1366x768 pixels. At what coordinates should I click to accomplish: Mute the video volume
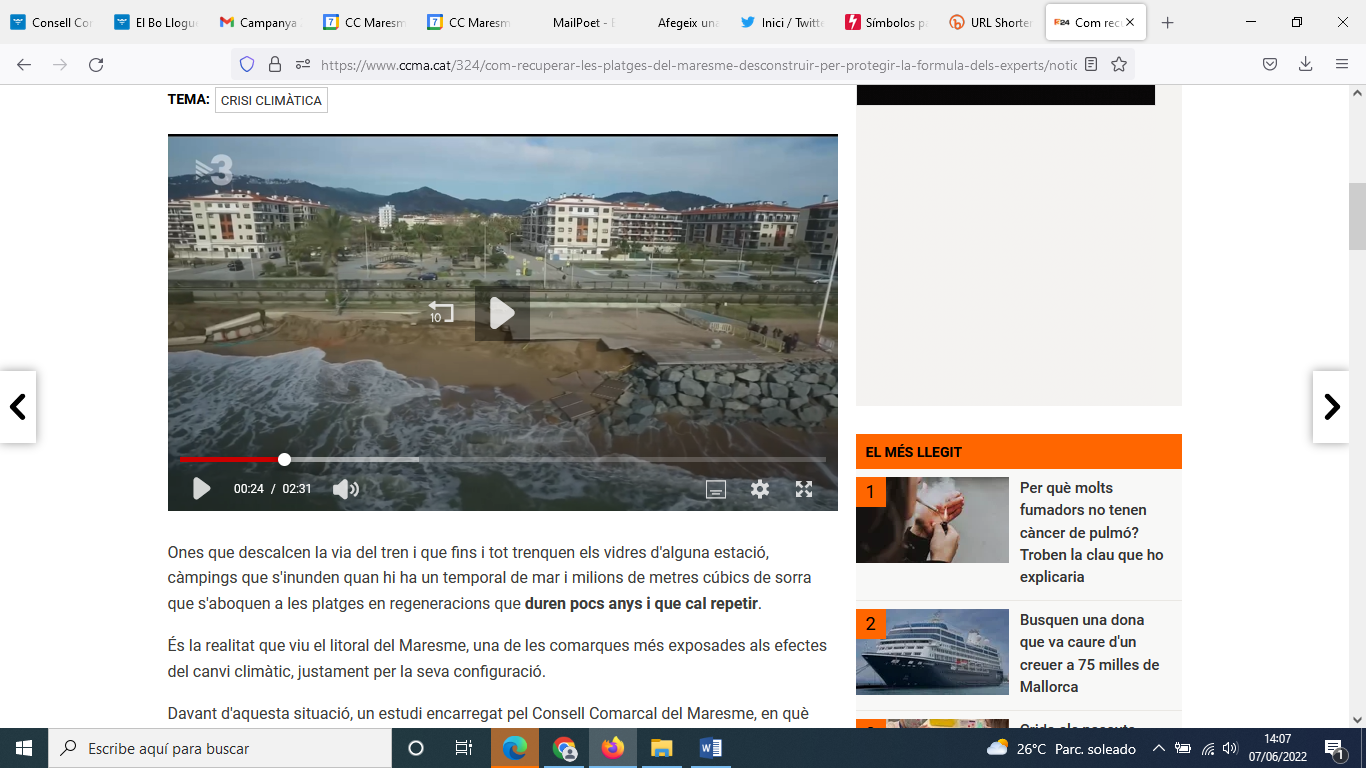pyautogui.click(x=345, y=489)
